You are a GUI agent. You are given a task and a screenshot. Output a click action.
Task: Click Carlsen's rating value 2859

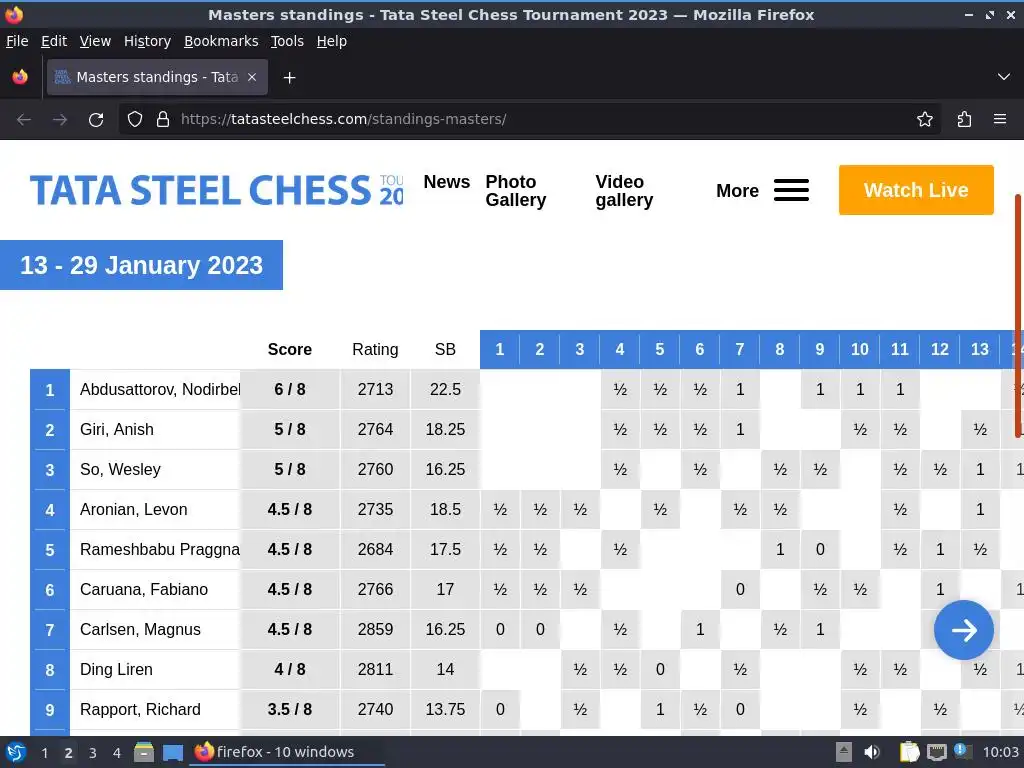tap(376, 630)
